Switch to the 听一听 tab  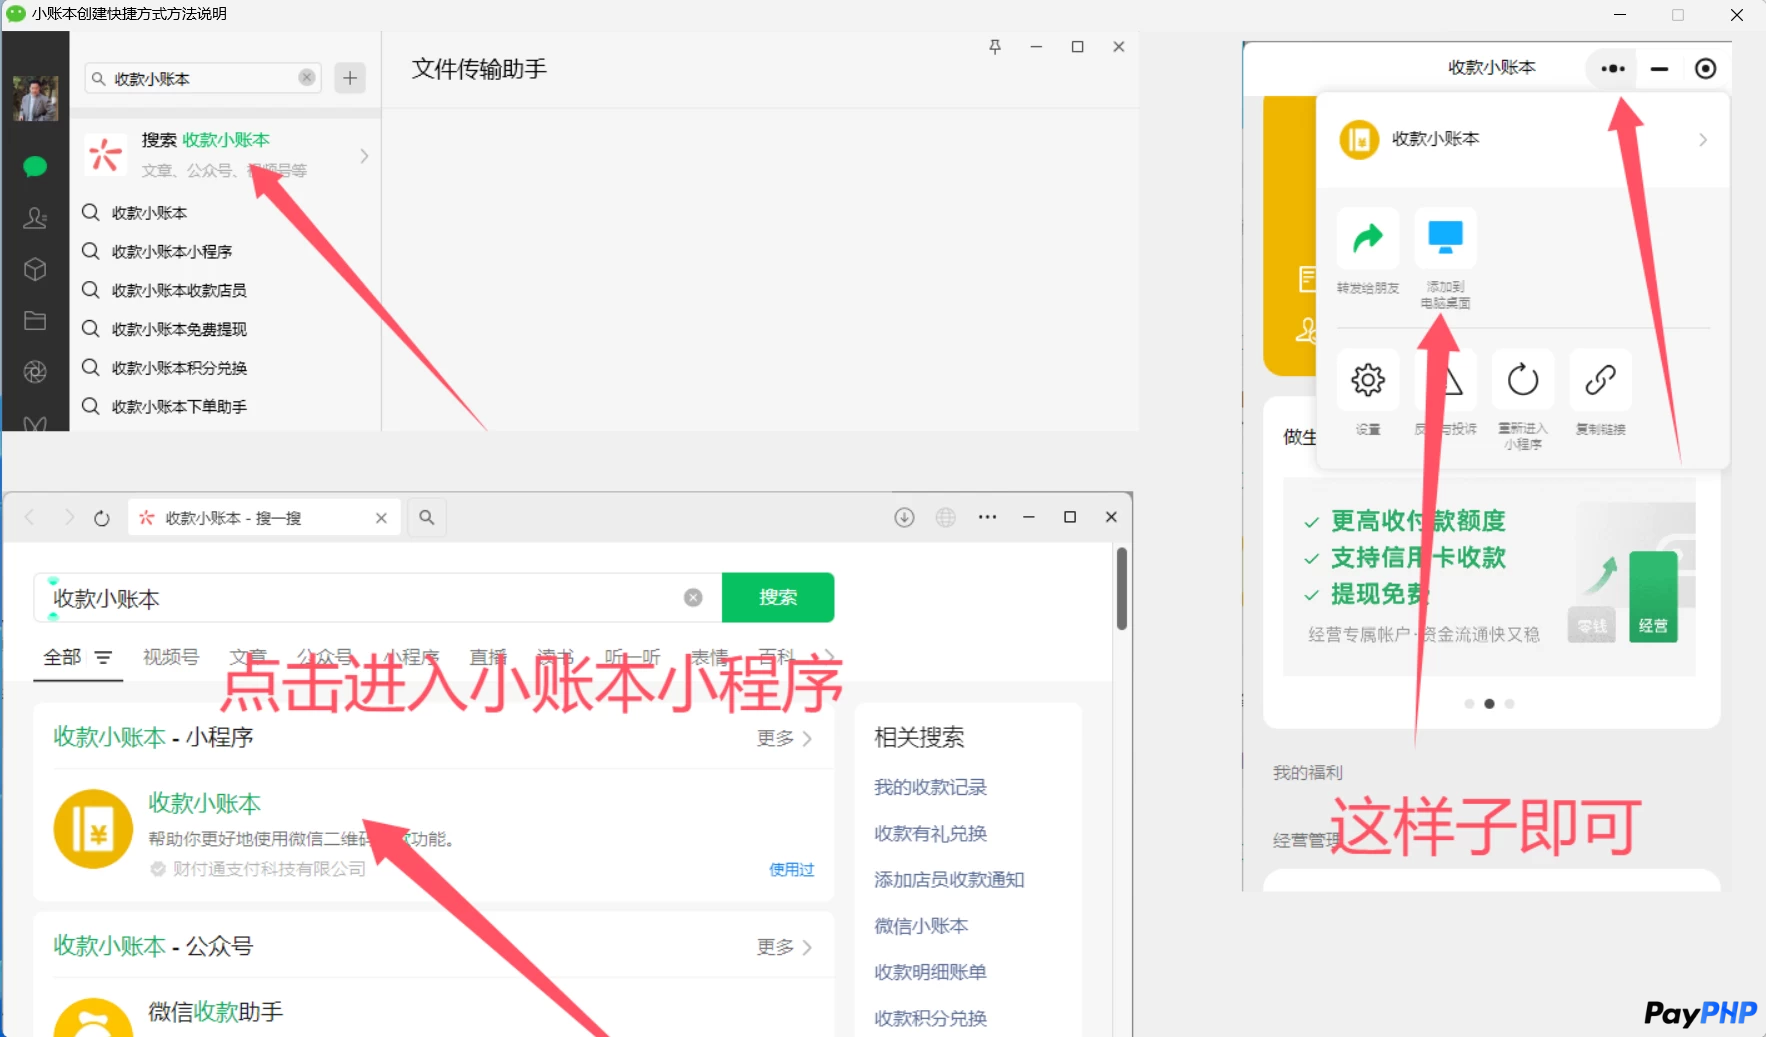[632, 657]
